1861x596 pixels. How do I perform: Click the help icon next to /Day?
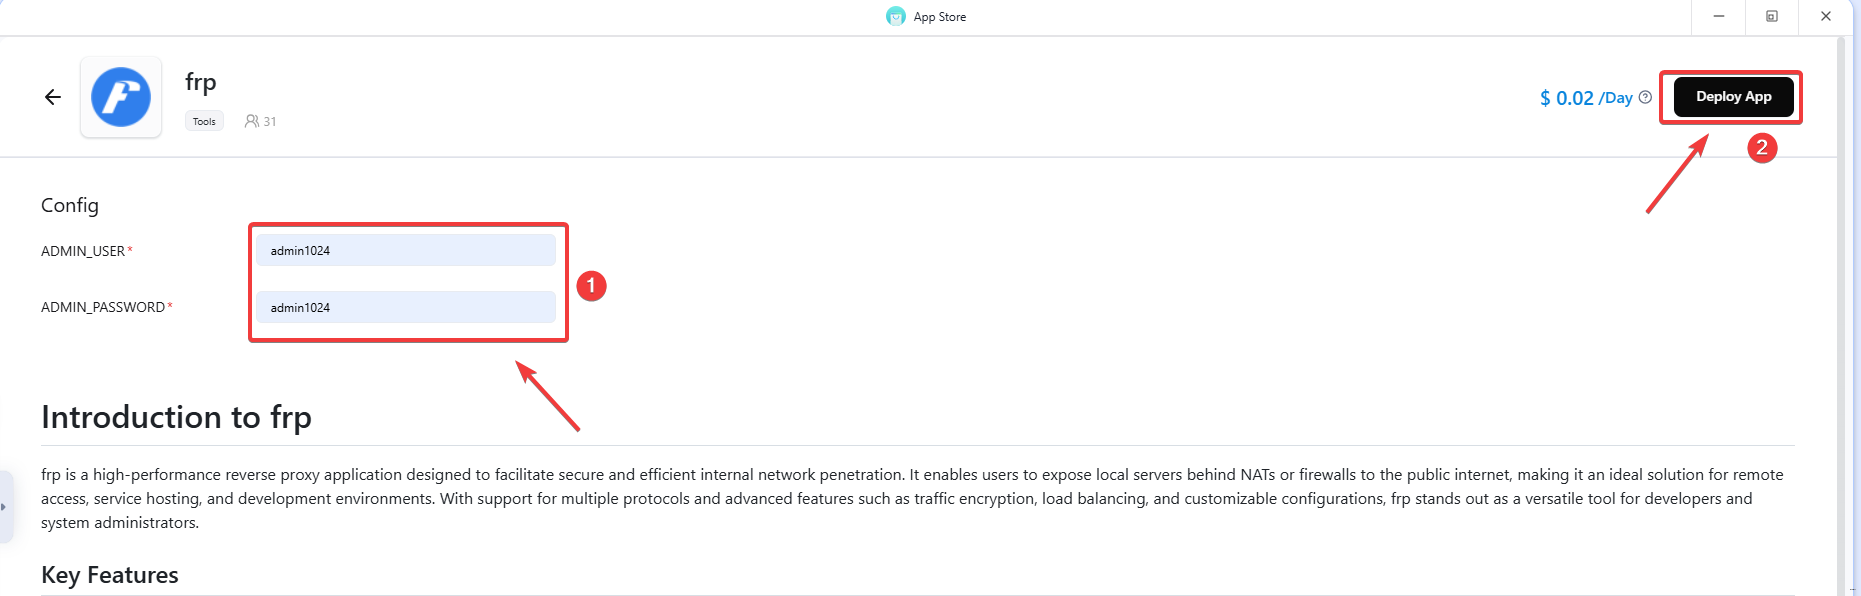tap(1645, 97)
